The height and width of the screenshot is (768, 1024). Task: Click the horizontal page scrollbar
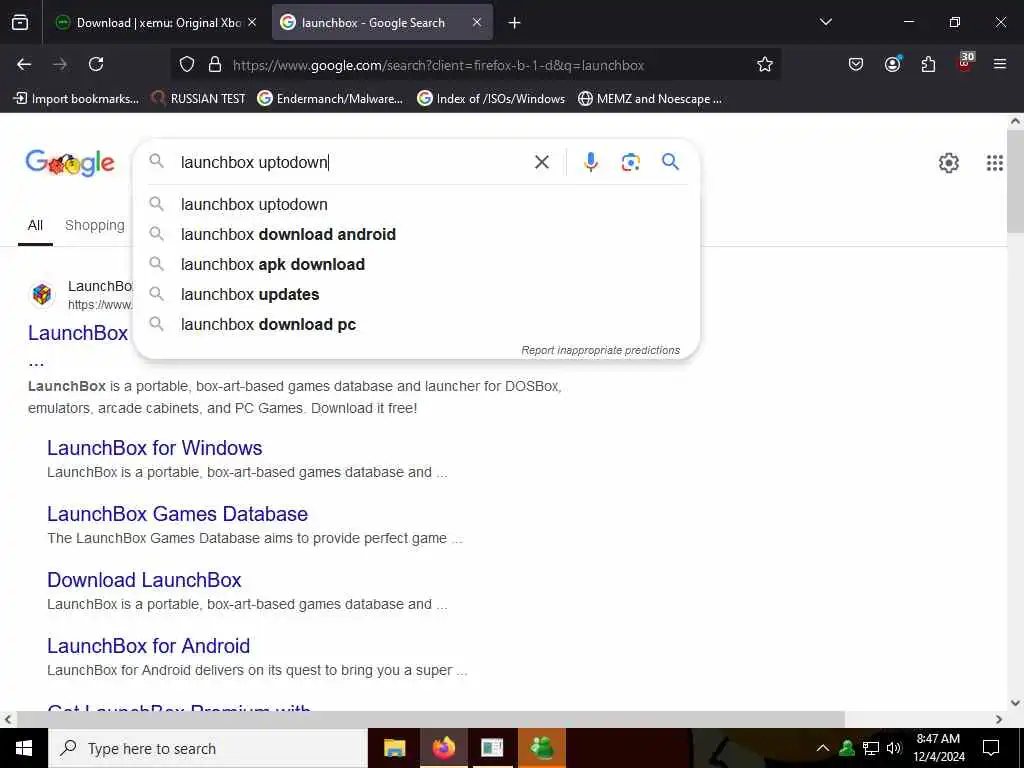coord(430,719)
